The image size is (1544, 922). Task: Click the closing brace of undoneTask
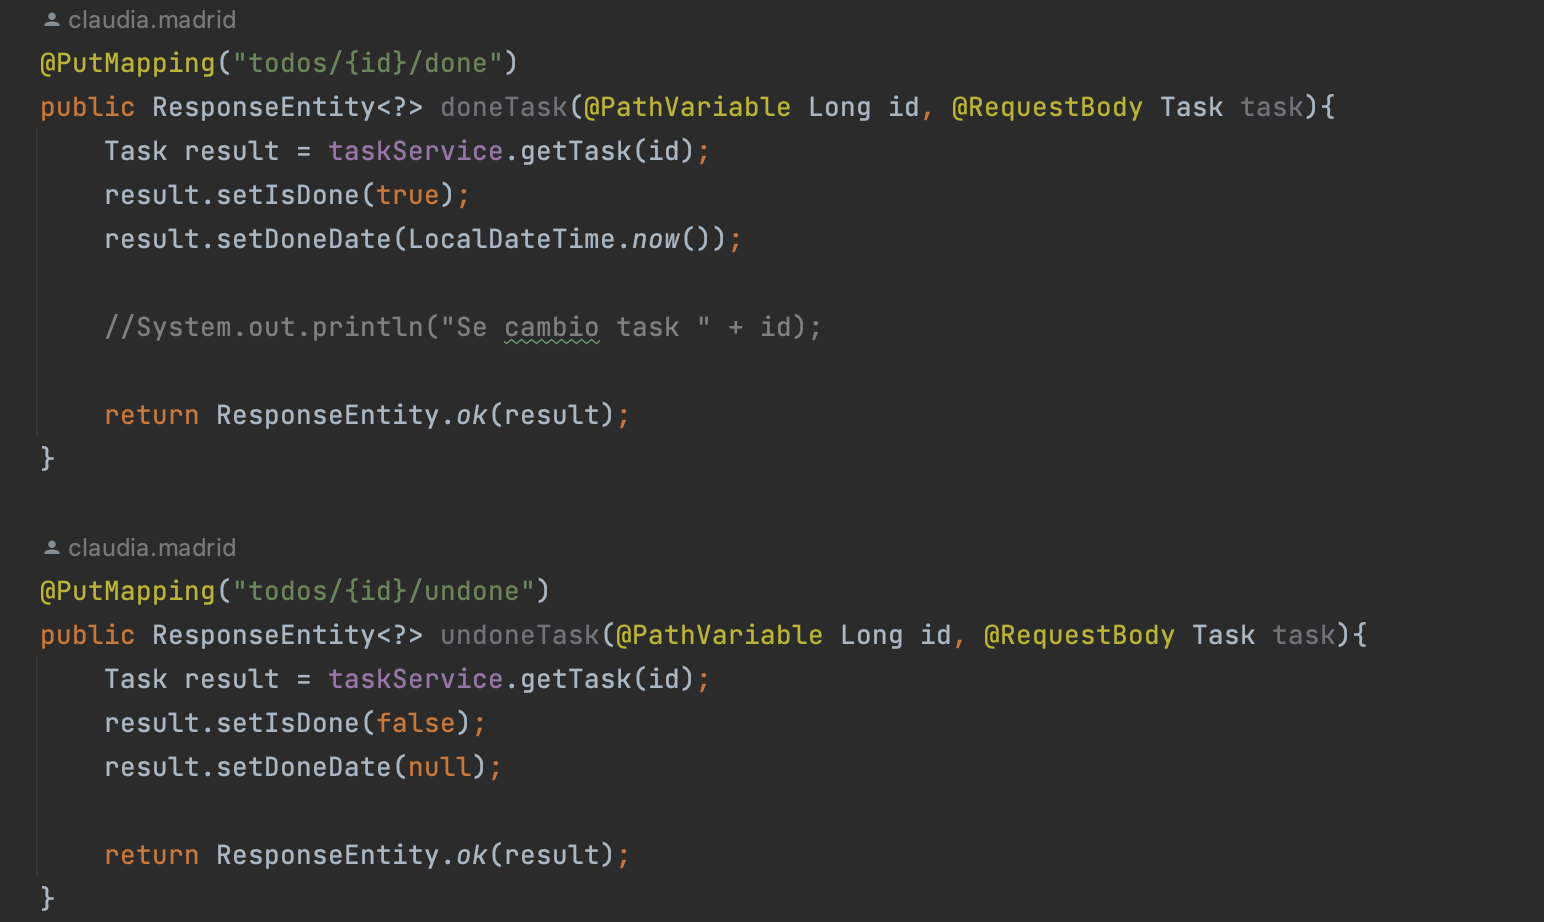click(x=47, y=898)
